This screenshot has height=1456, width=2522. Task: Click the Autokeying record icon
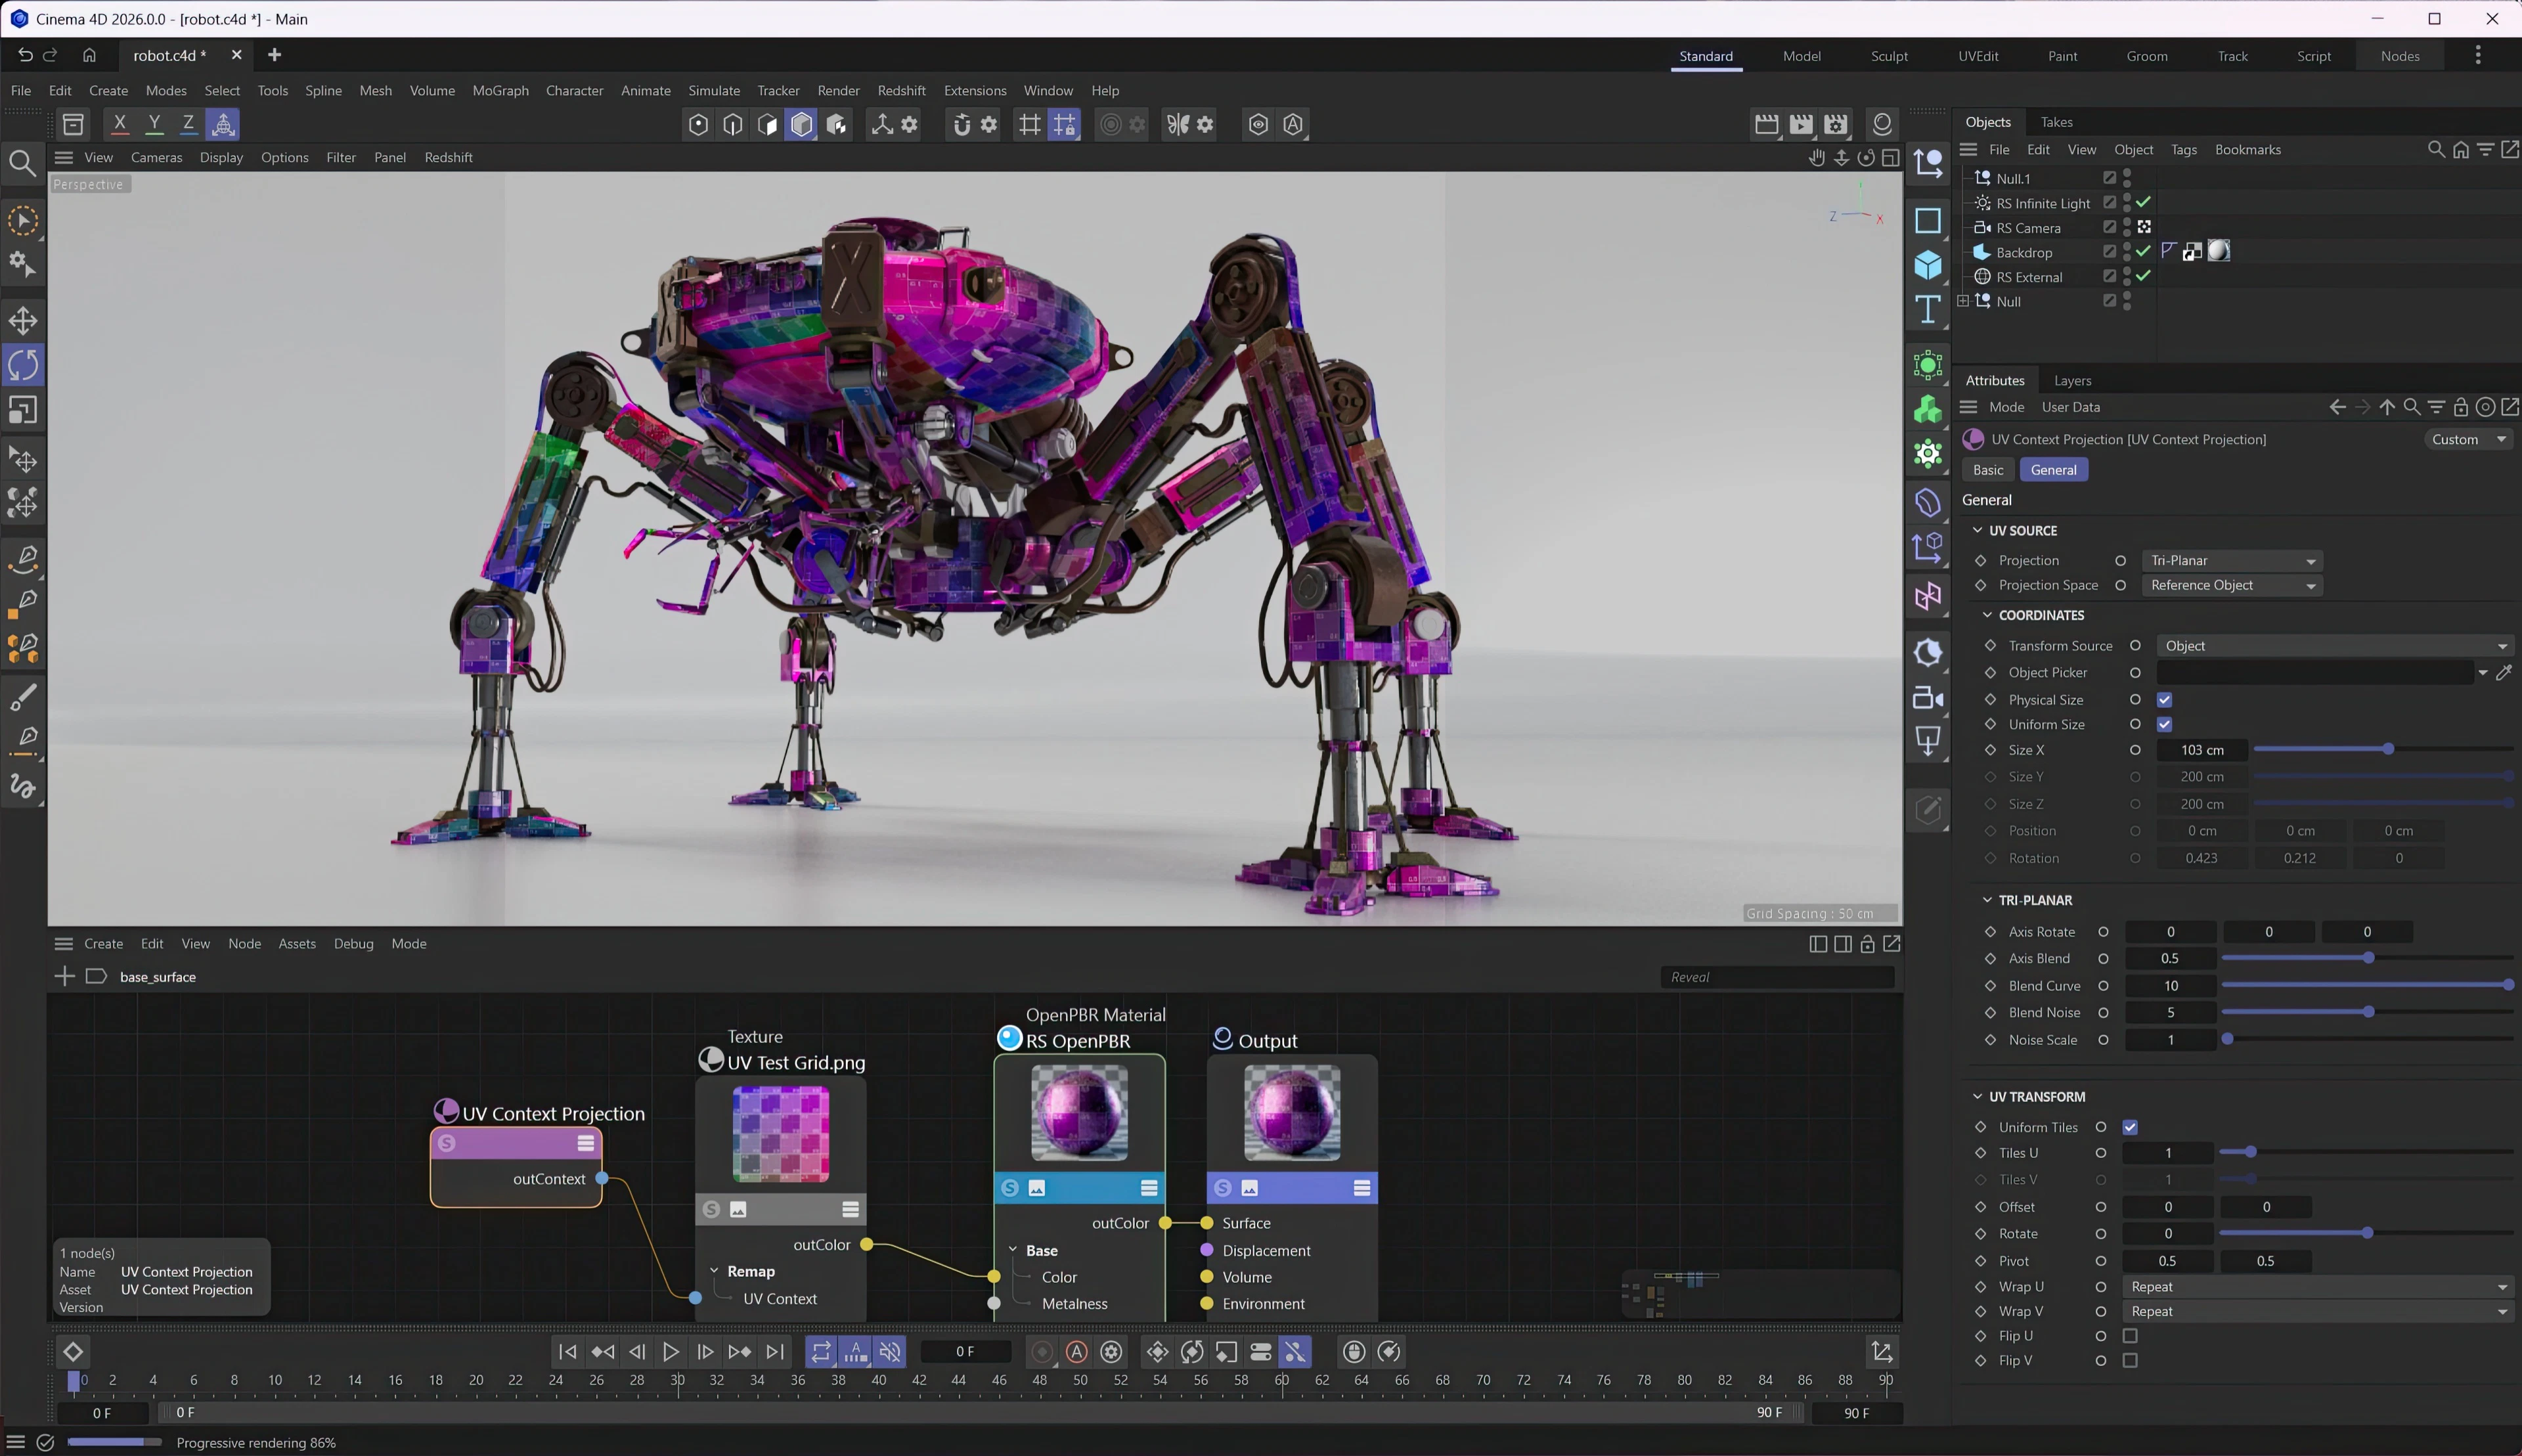click(1076, 1352)
